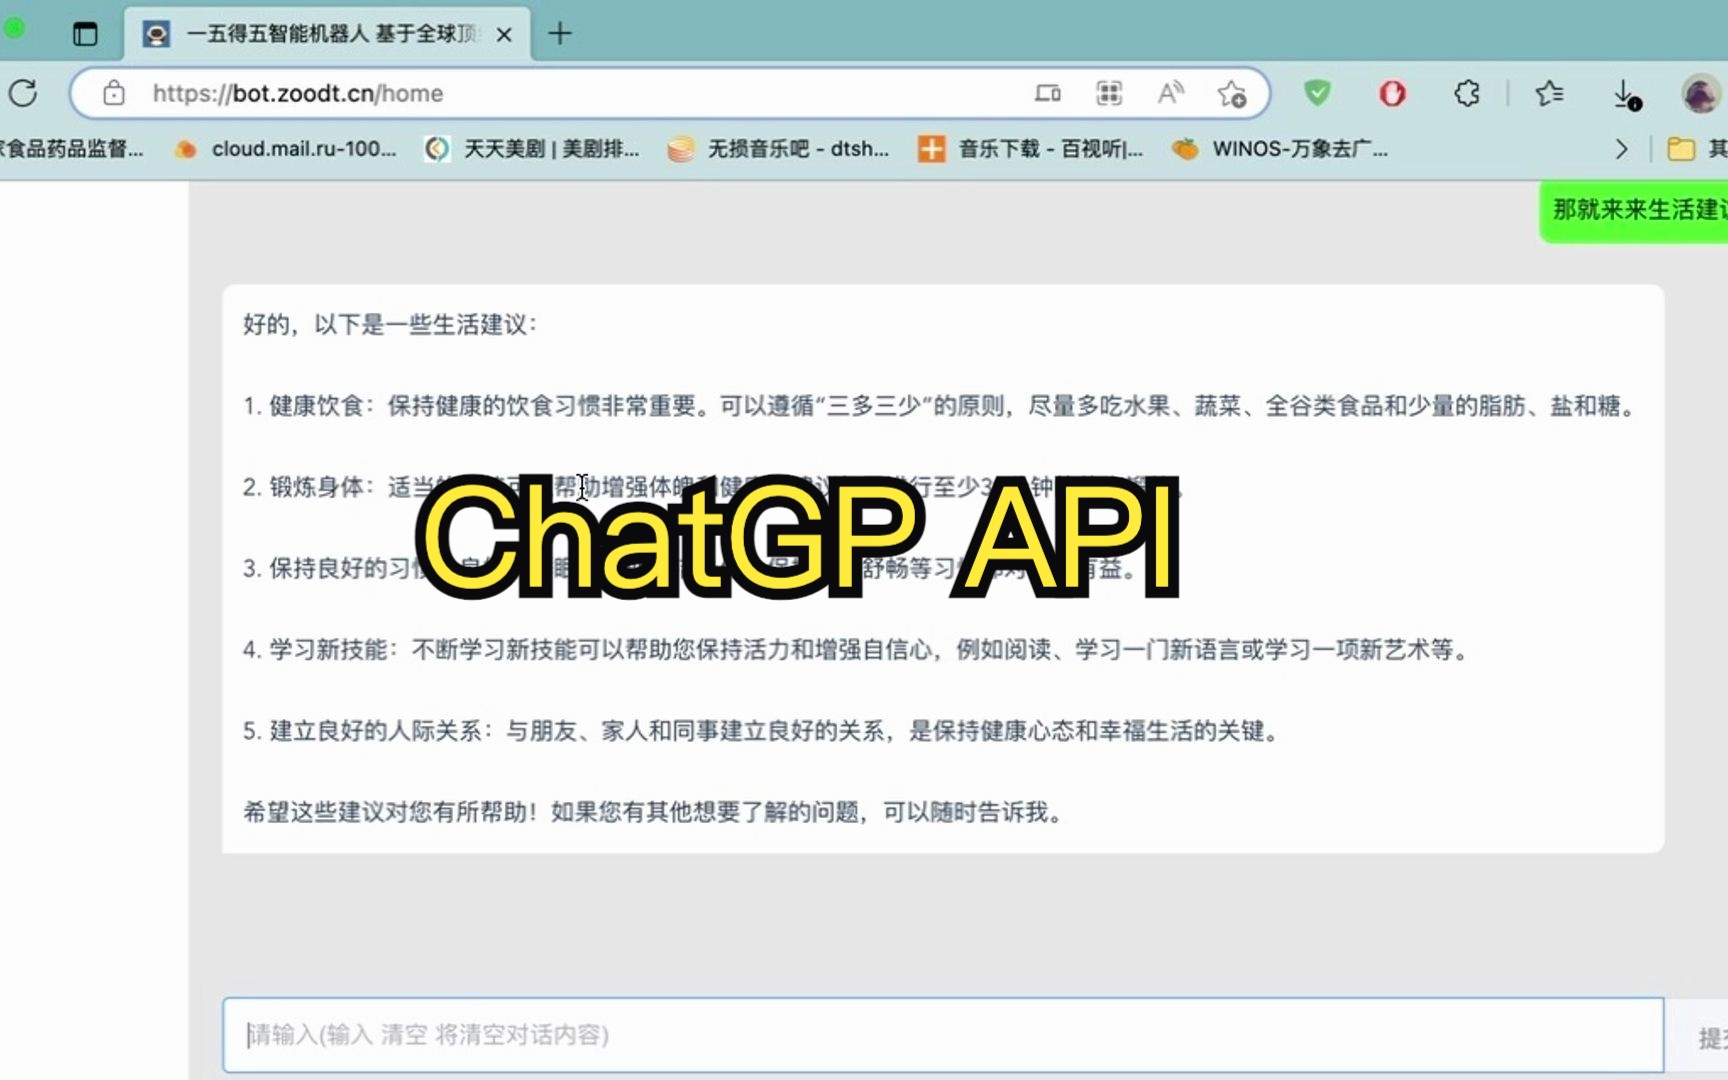The image size is (1728, 1080).
Task: Activate the read aloud (A) icon
Action: coord(1170,93)
